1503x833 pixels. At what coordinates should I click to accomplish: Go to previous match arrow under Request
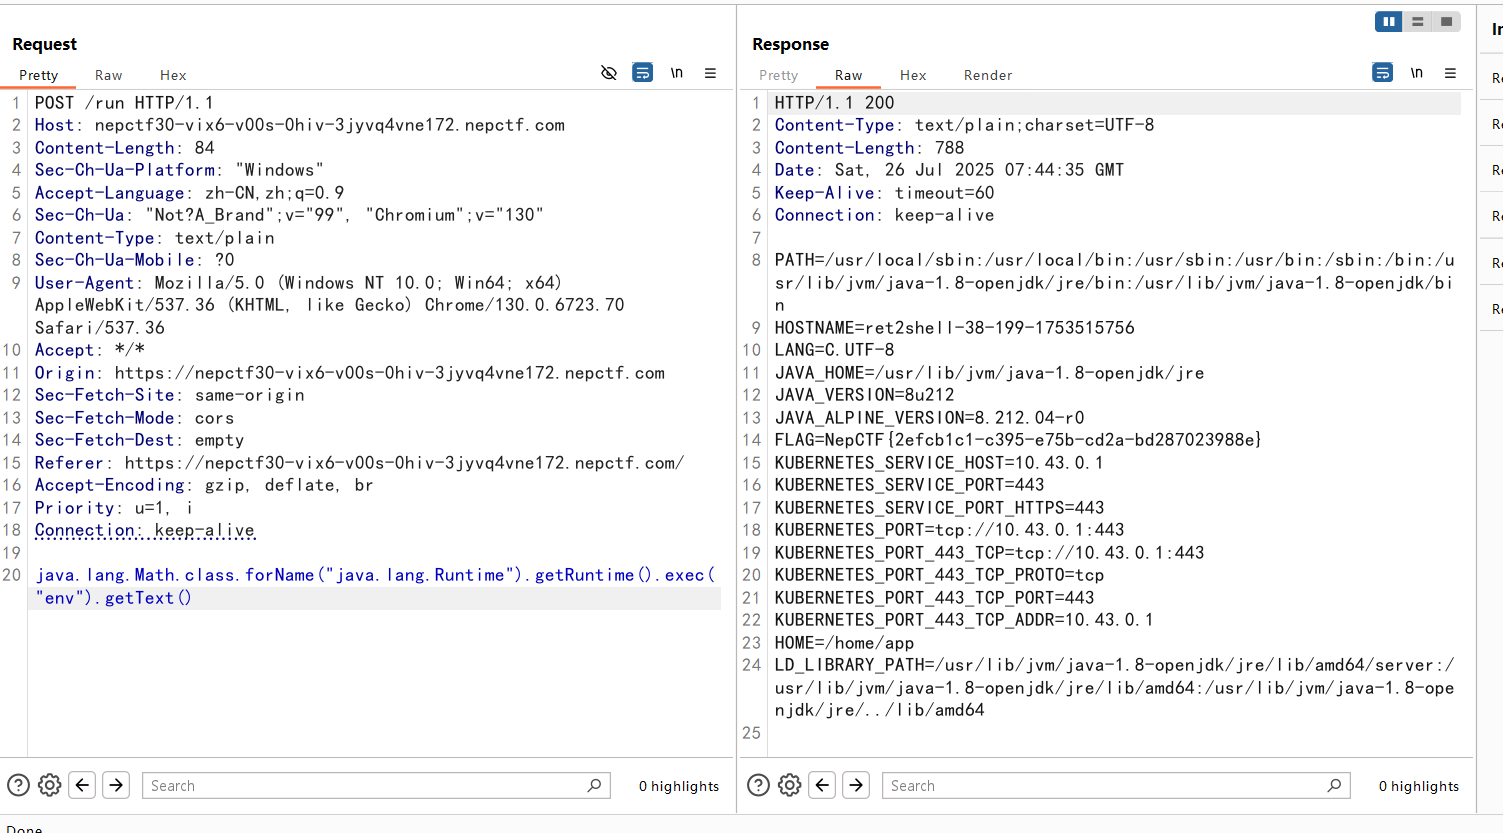(x=83, y=785)
